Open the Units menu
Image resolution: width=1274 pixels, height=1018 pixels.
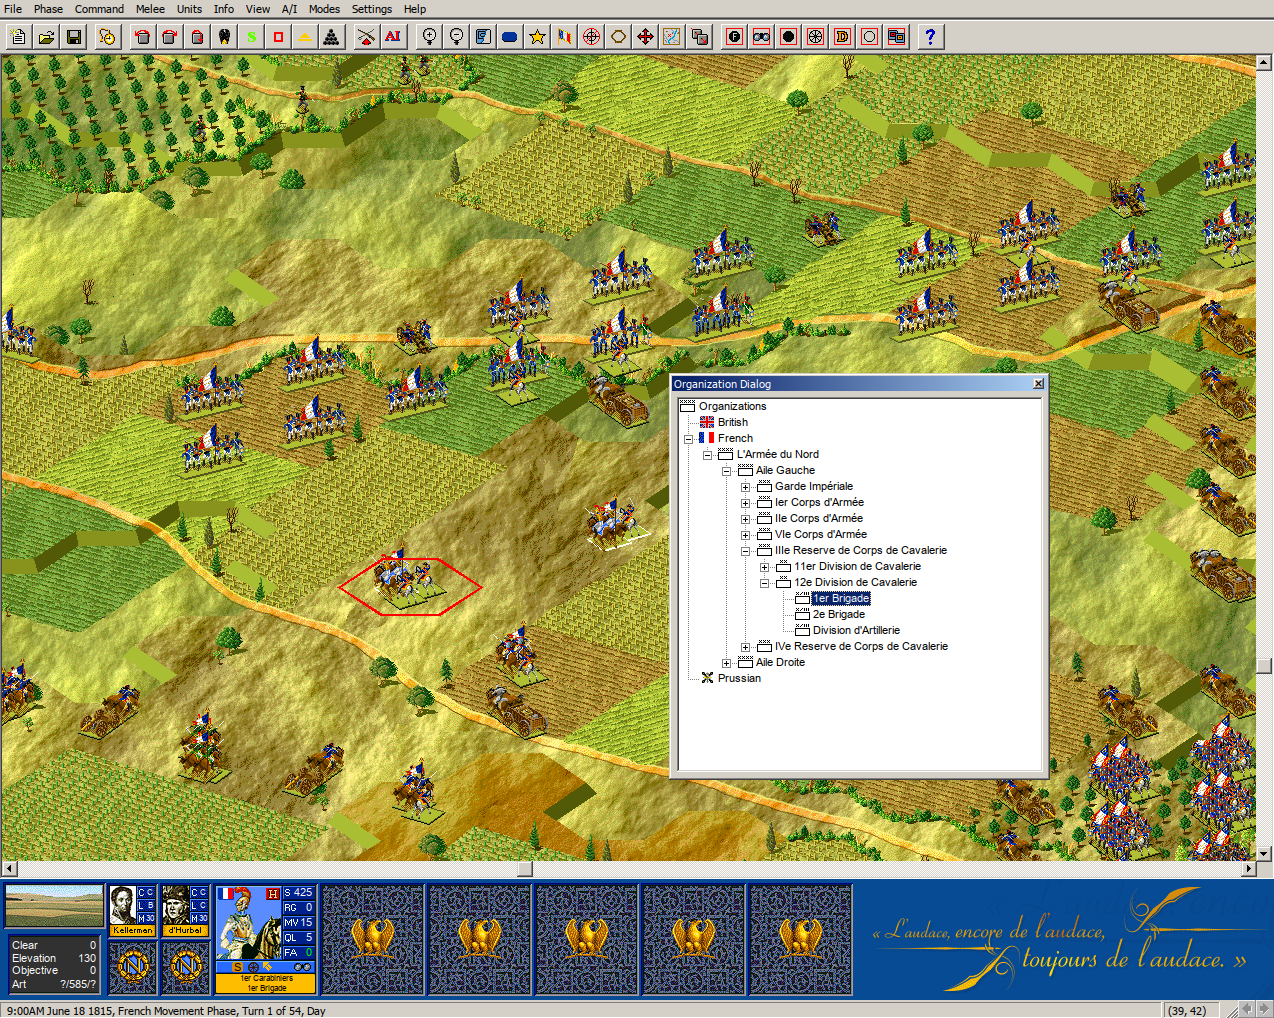189,9
